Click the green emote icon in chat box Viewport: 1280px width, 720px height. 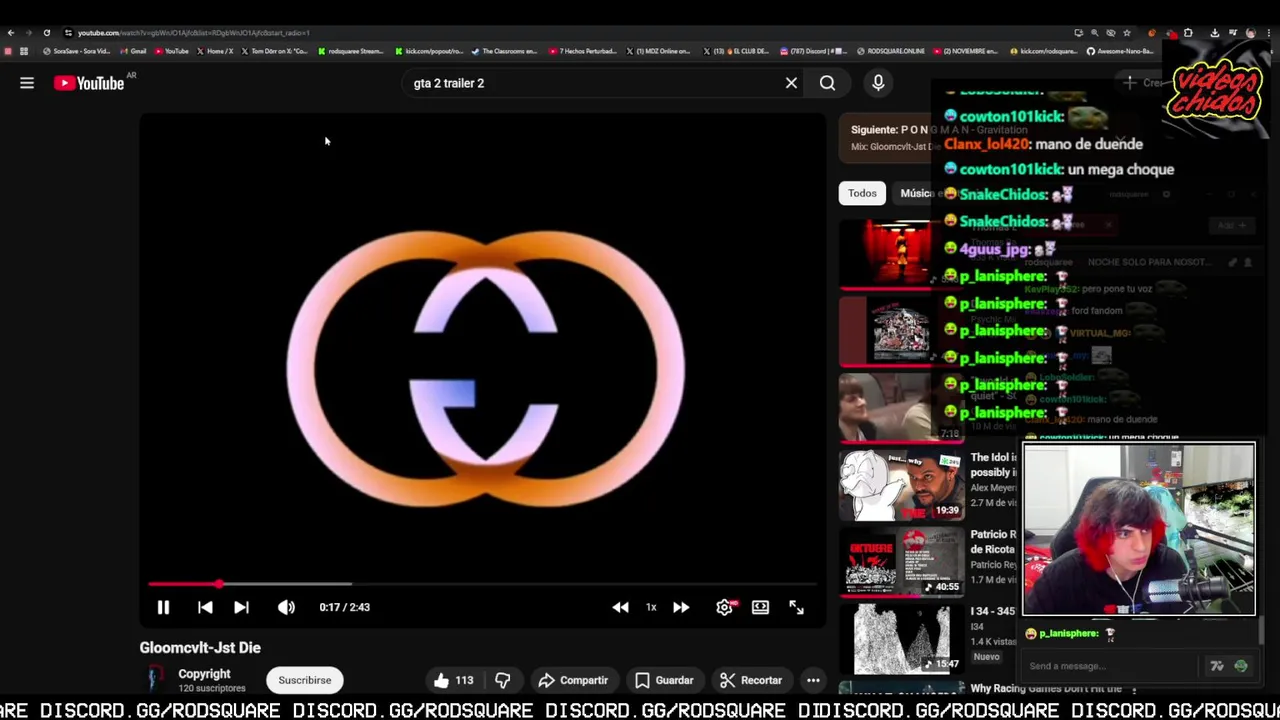pos(1241,666)
